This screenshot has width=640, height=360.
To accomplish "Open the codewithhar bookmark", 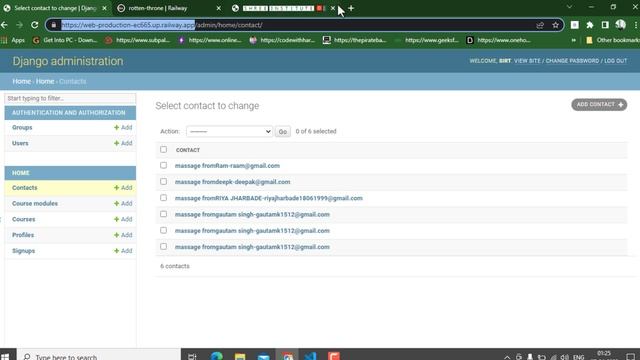I will point(282,40).
